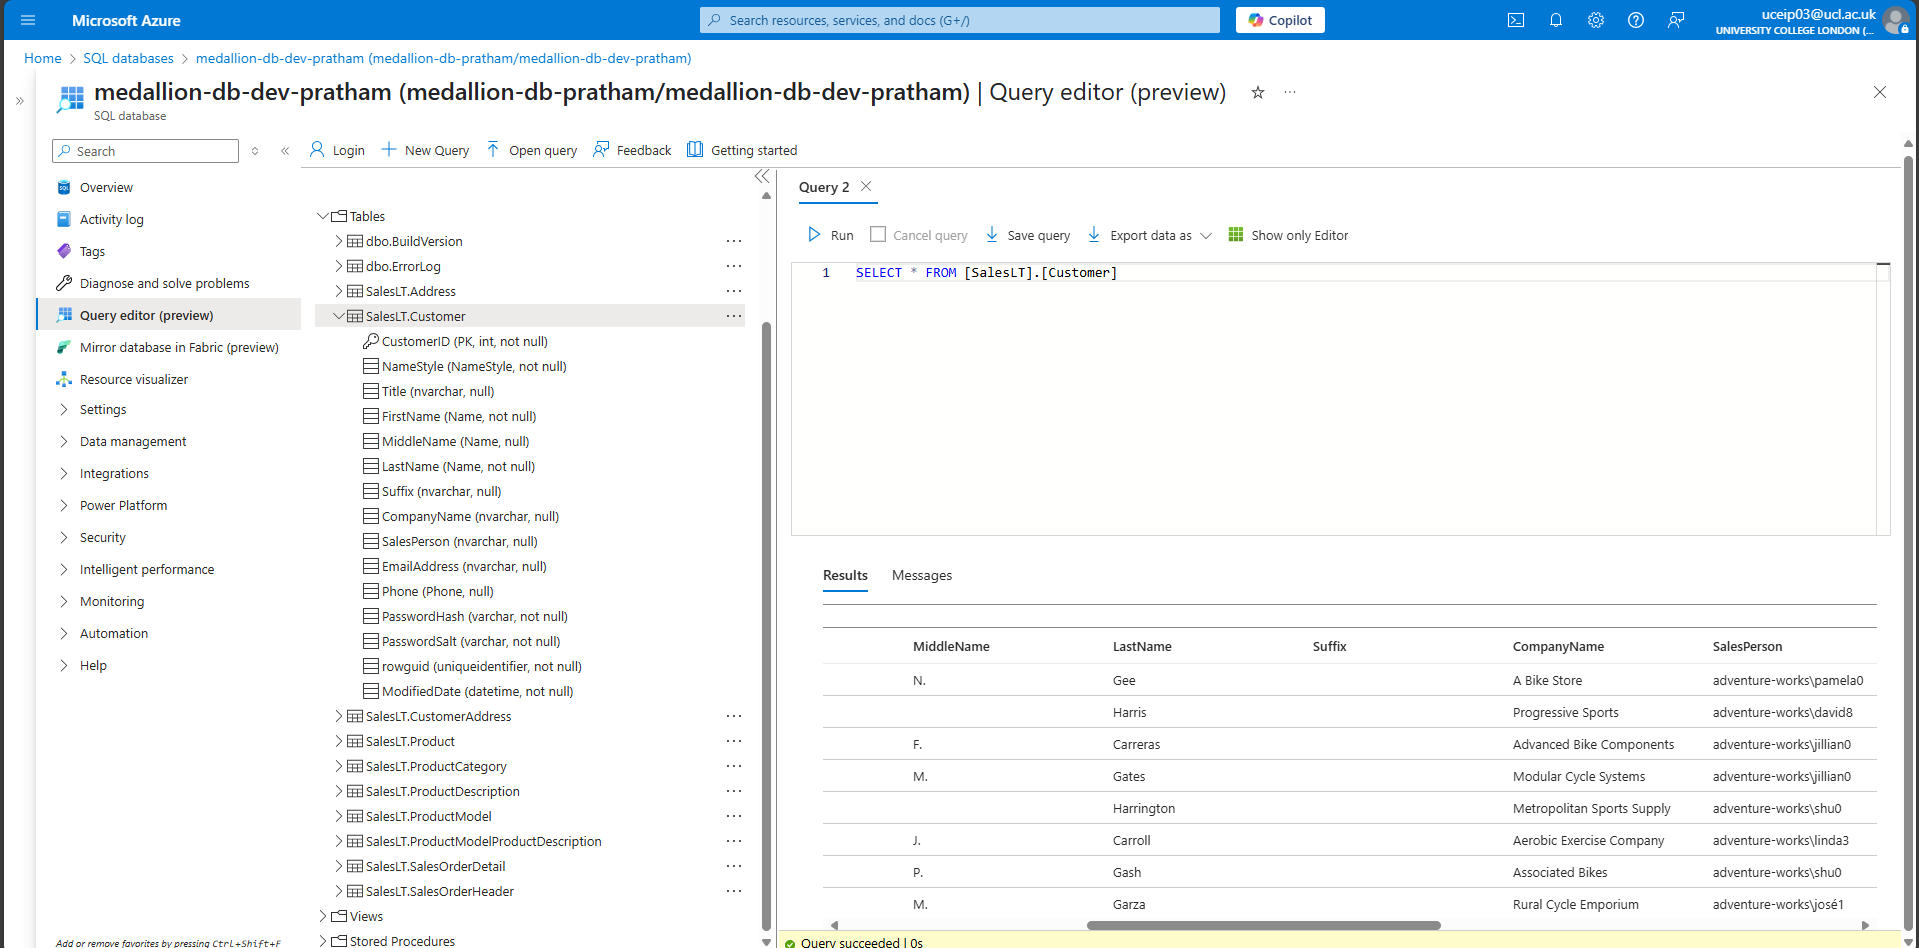Close the Query editor blade
This screenshot has width=1919, height=948.
(1880, 92)
